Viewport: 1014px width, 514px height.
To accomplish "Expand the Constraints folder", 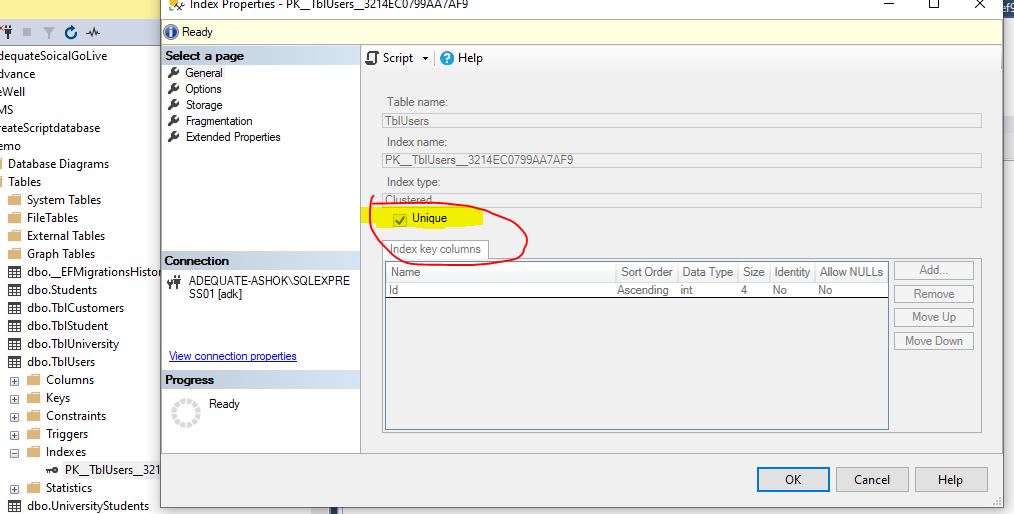I will click(x=14, y=417).
